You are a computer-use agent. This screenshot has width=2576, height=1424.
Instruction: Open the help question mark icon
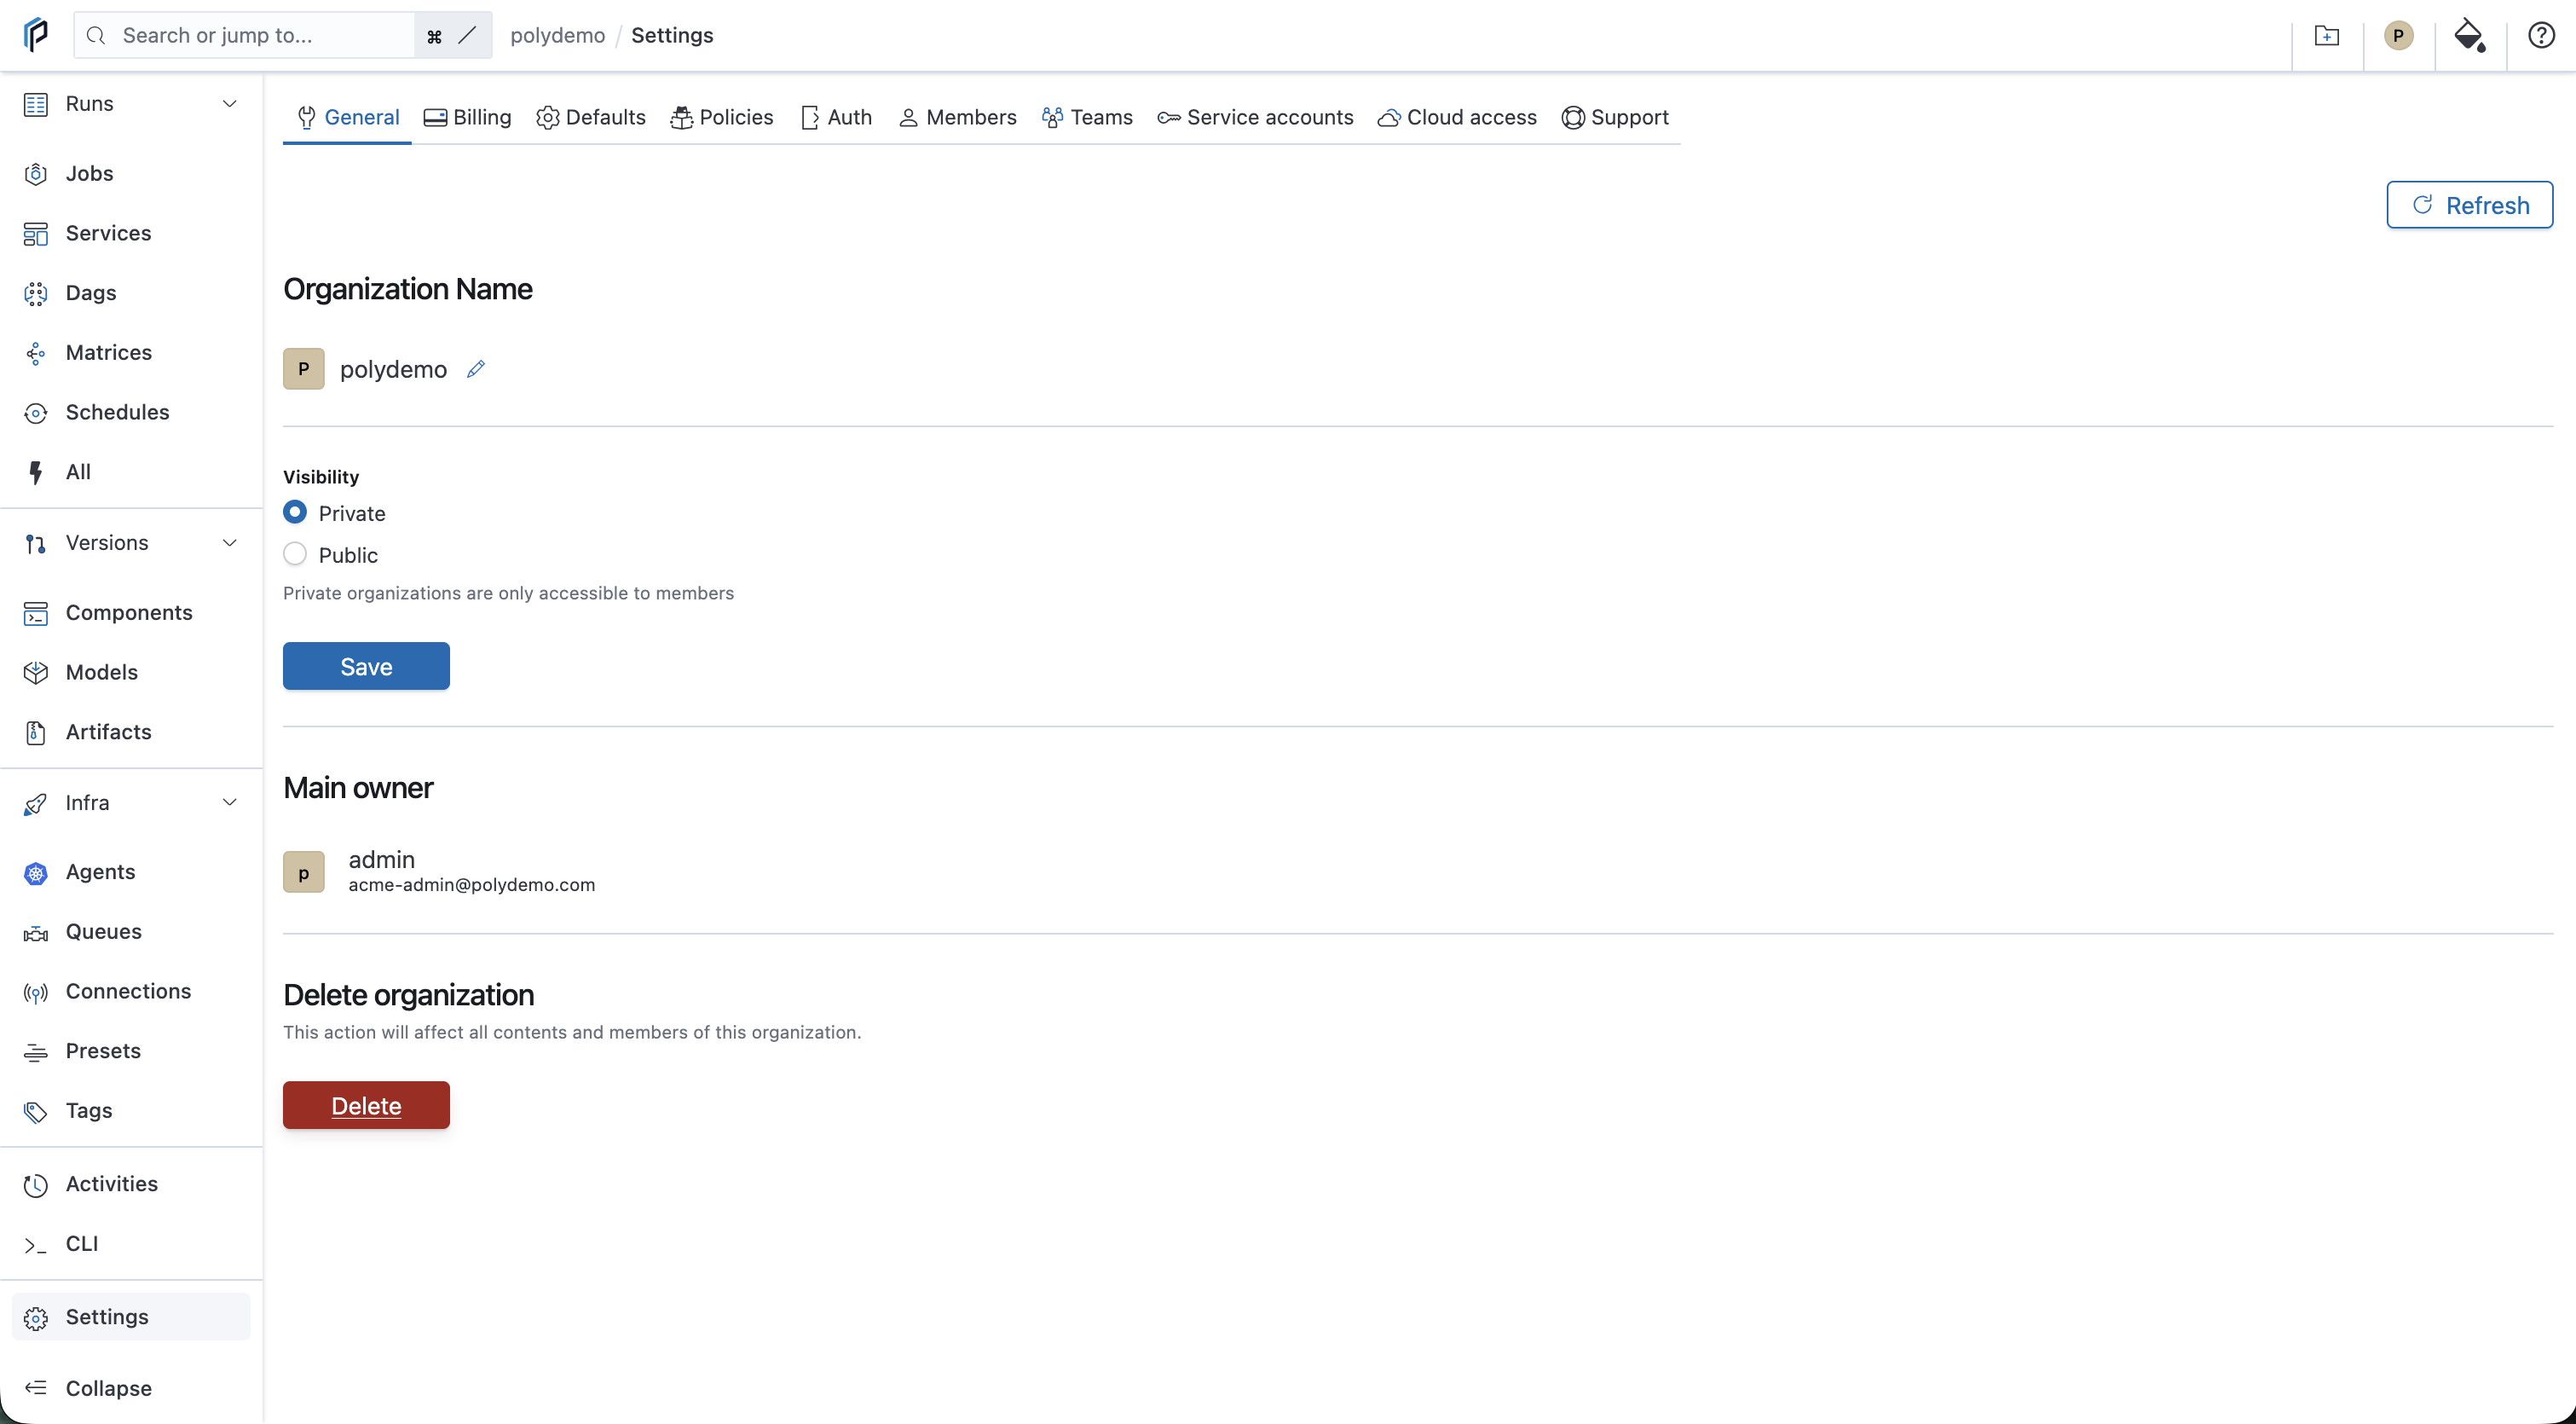(2541, 36)
